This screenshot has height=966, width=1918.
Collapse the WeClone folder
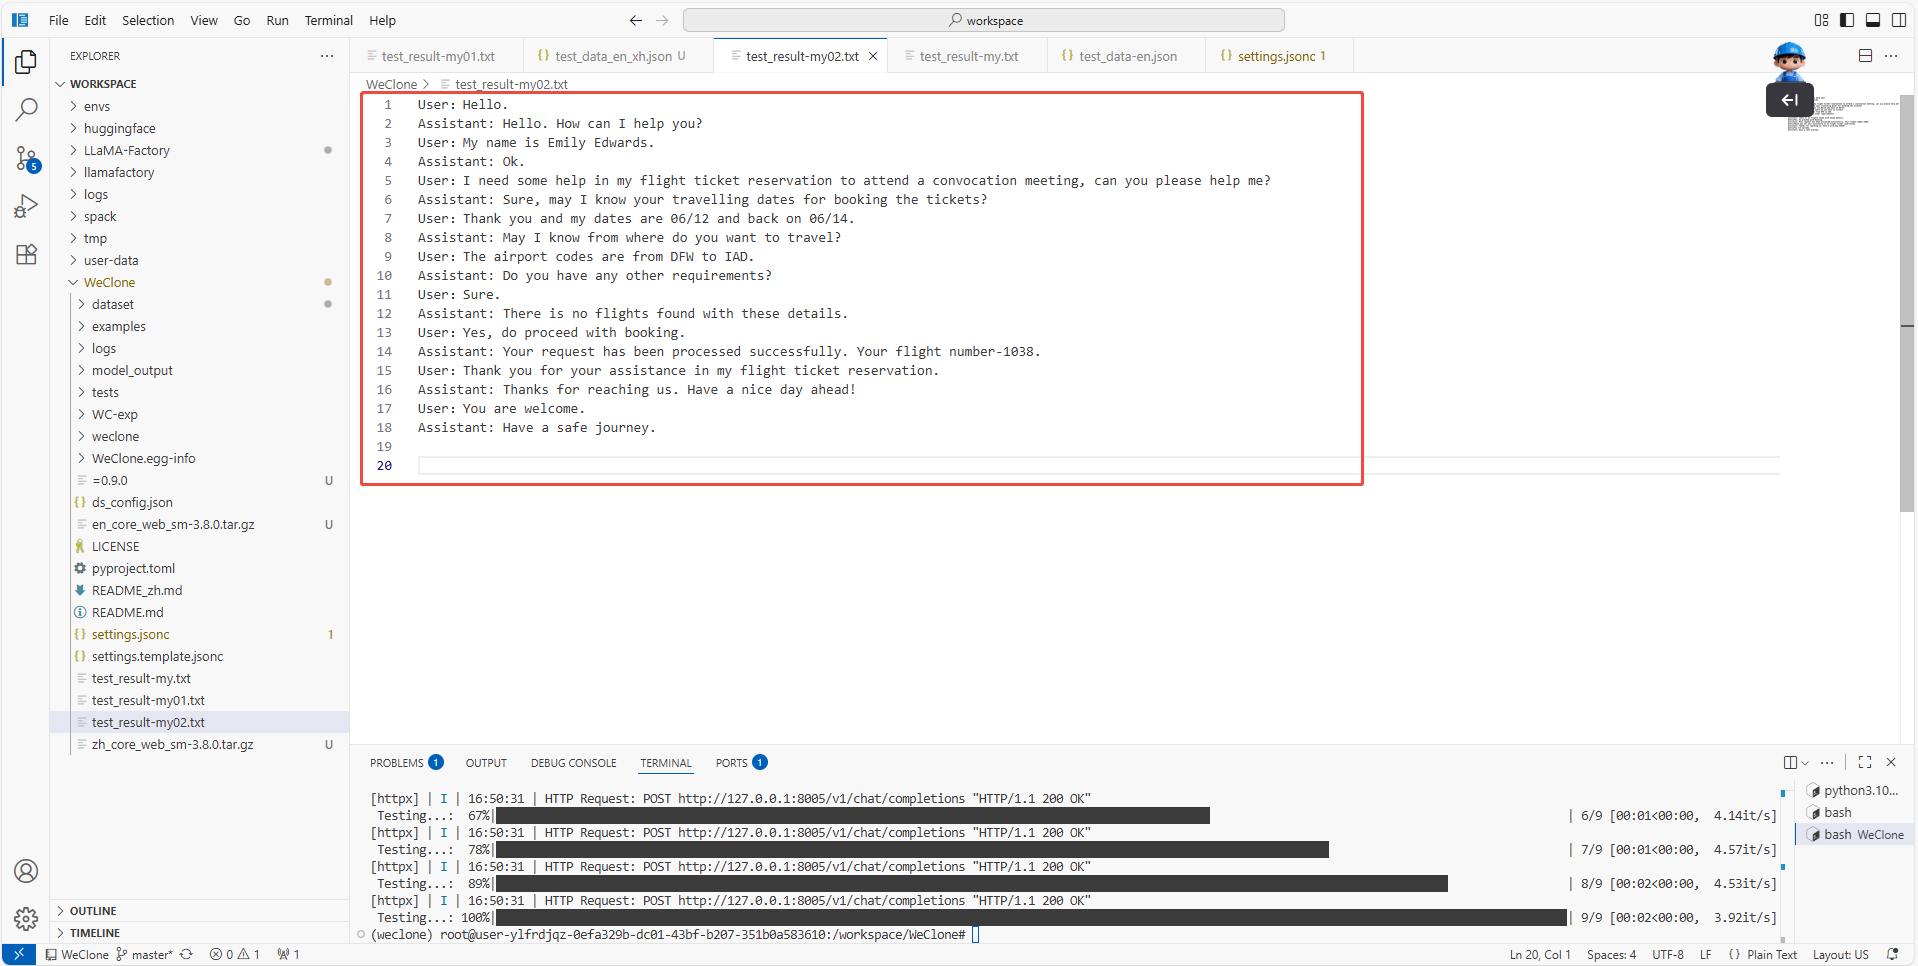click(109, 283)
